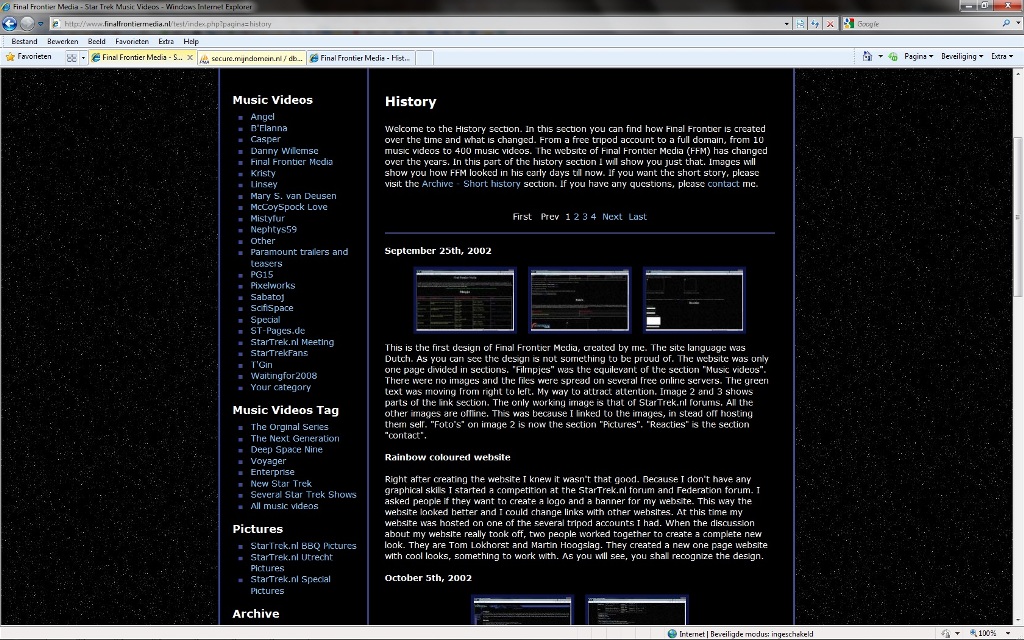Switch to Final Frontier Media - Hist... tab

coord(360,58)
